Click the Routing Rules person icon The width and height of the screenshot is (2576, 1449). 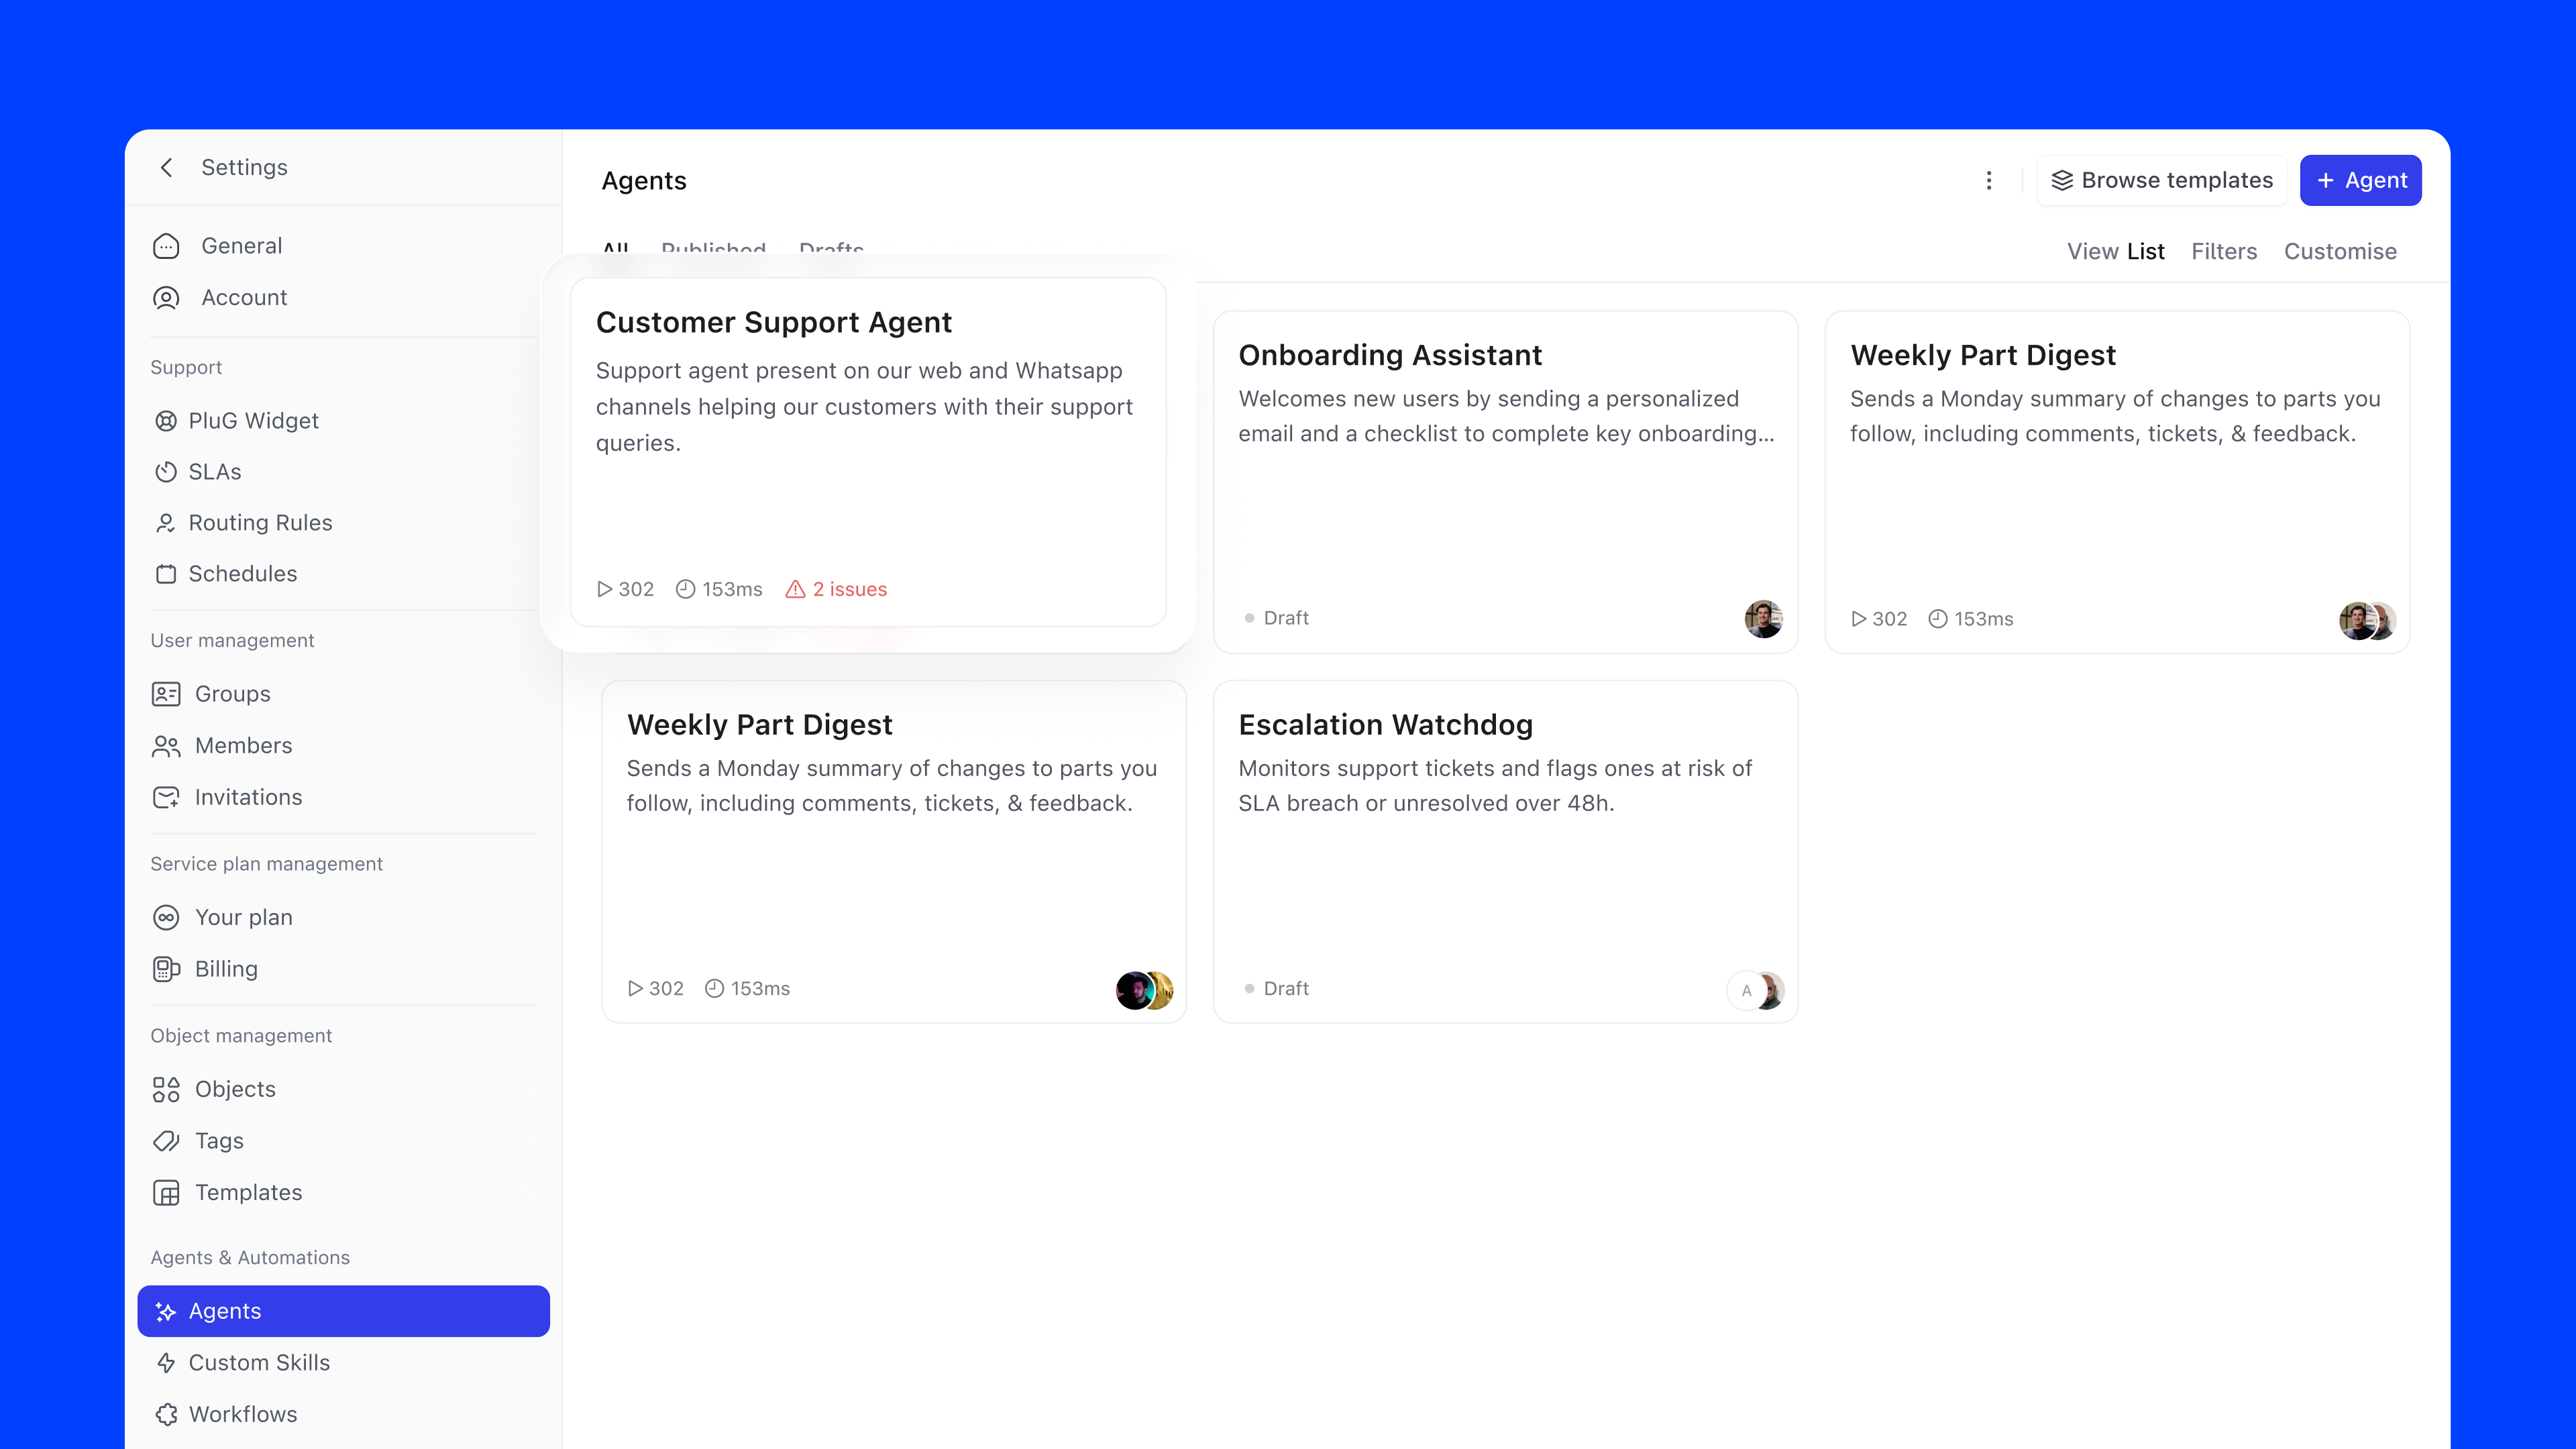point(166,523)
